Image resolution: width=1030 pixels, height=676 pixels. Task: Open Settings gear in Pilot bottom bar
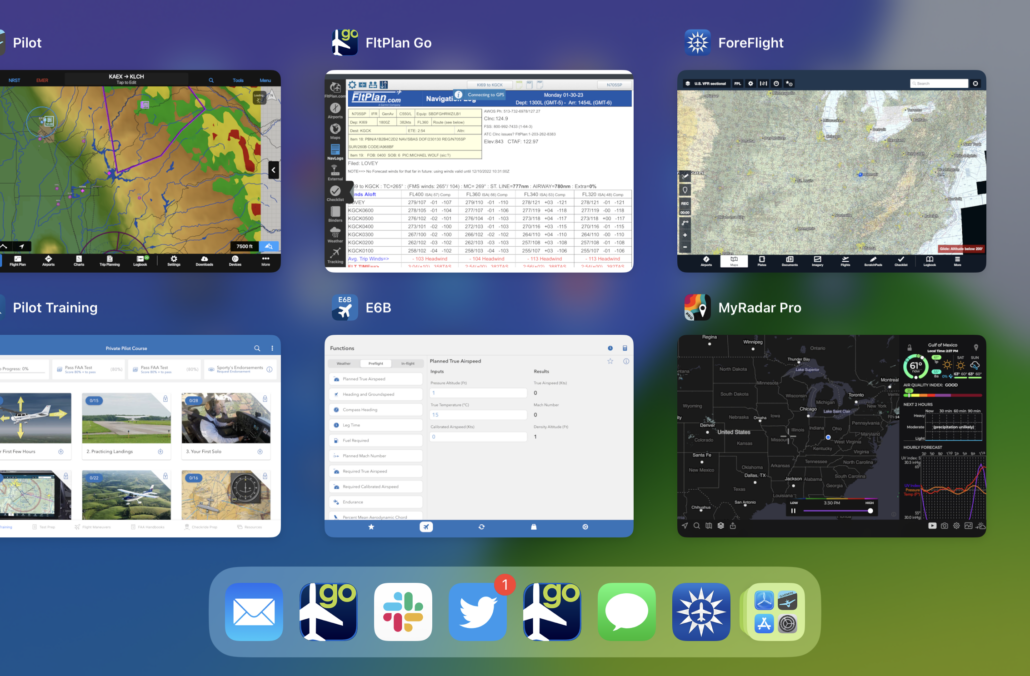coord(173,261)
